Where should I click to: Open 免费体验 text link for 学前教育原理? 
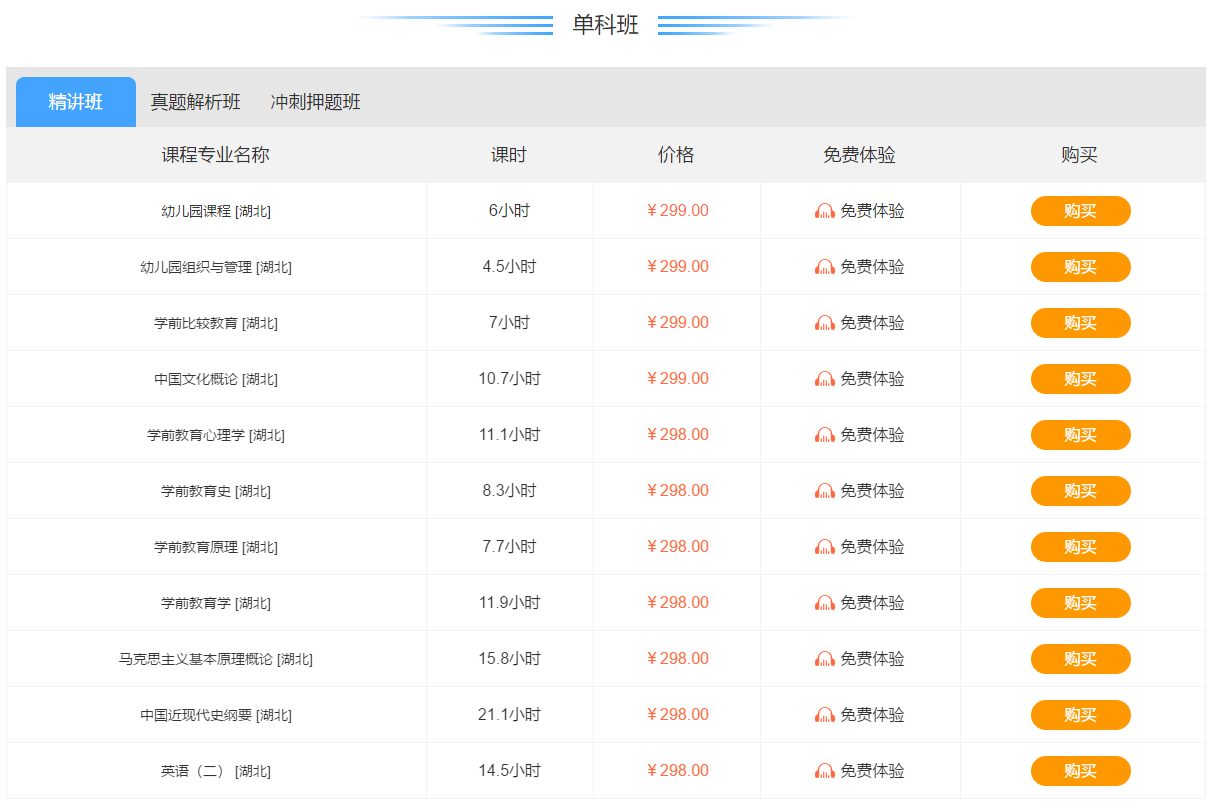pos(872,547)
